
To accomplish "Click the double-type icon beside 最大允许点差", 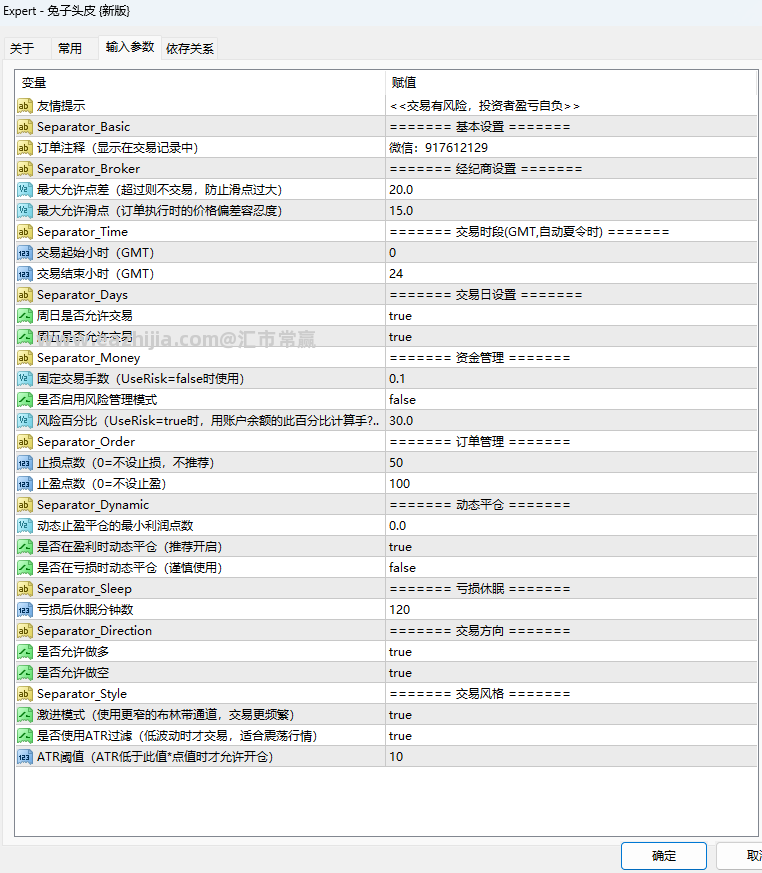I will [x=24, y=189].
